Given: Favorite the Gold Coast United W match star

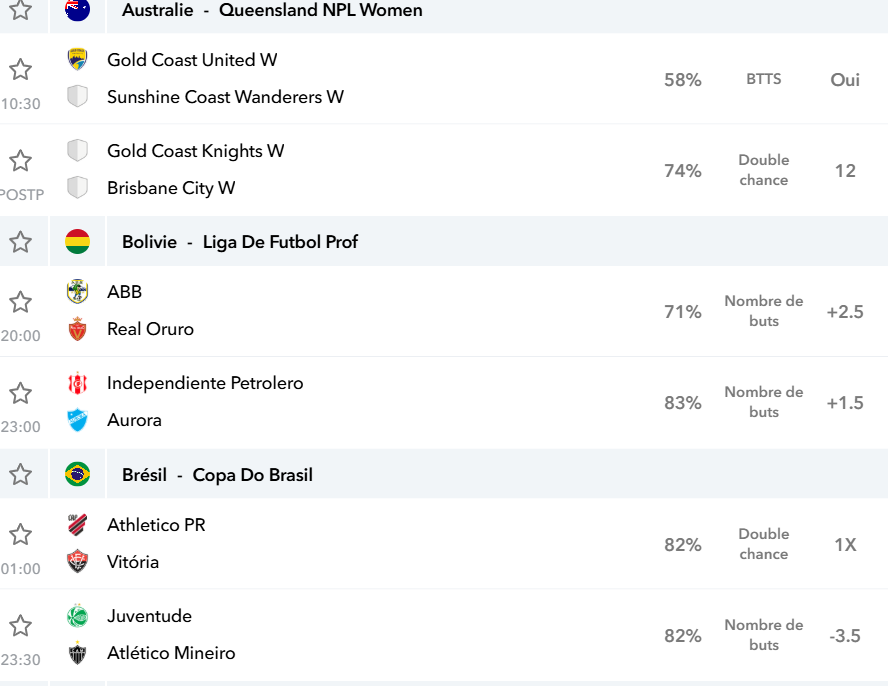Looking at the screenshot, I should pos(20,69).
